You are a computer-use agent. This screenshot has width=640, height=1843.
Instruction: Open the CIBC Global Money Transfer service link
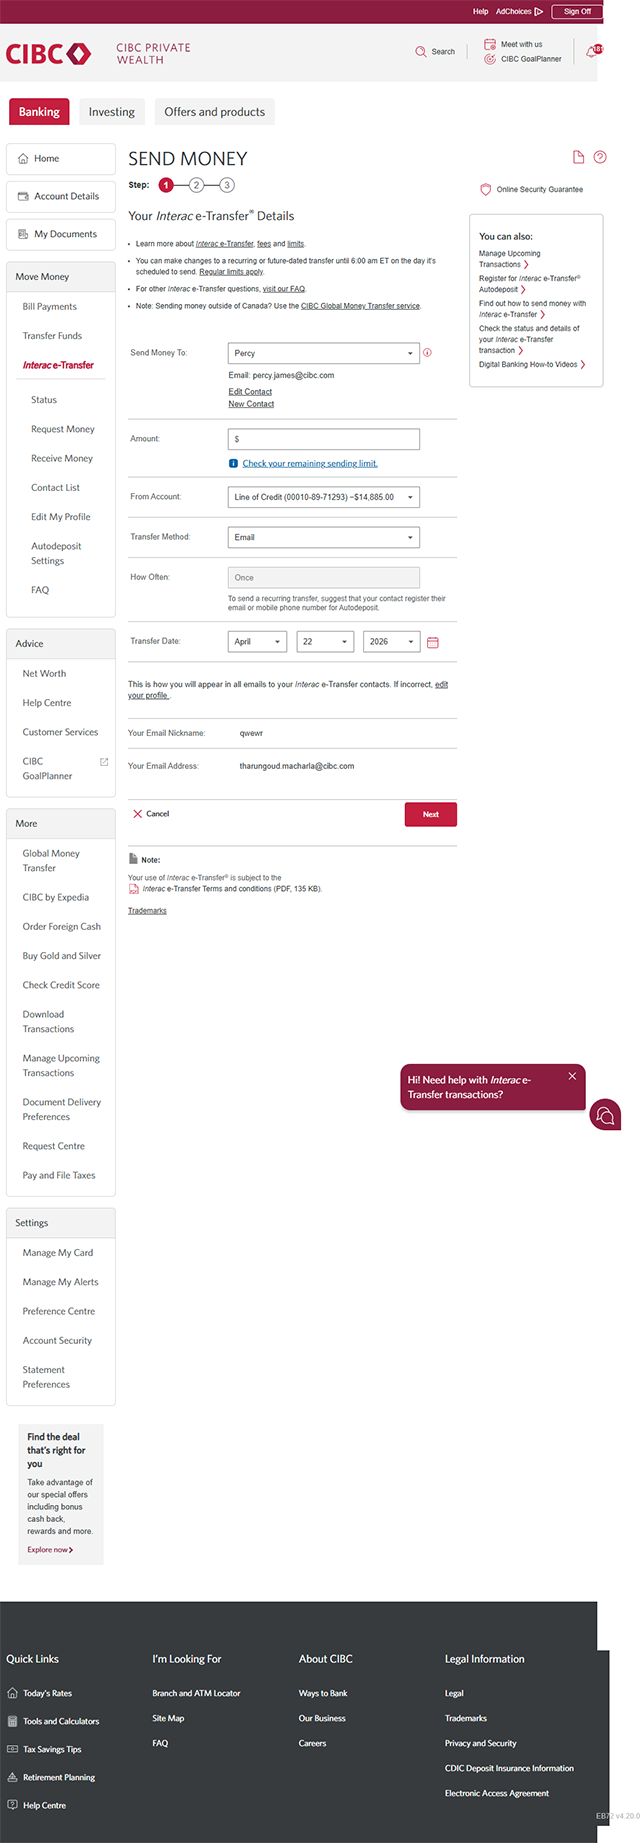[360, 306]
